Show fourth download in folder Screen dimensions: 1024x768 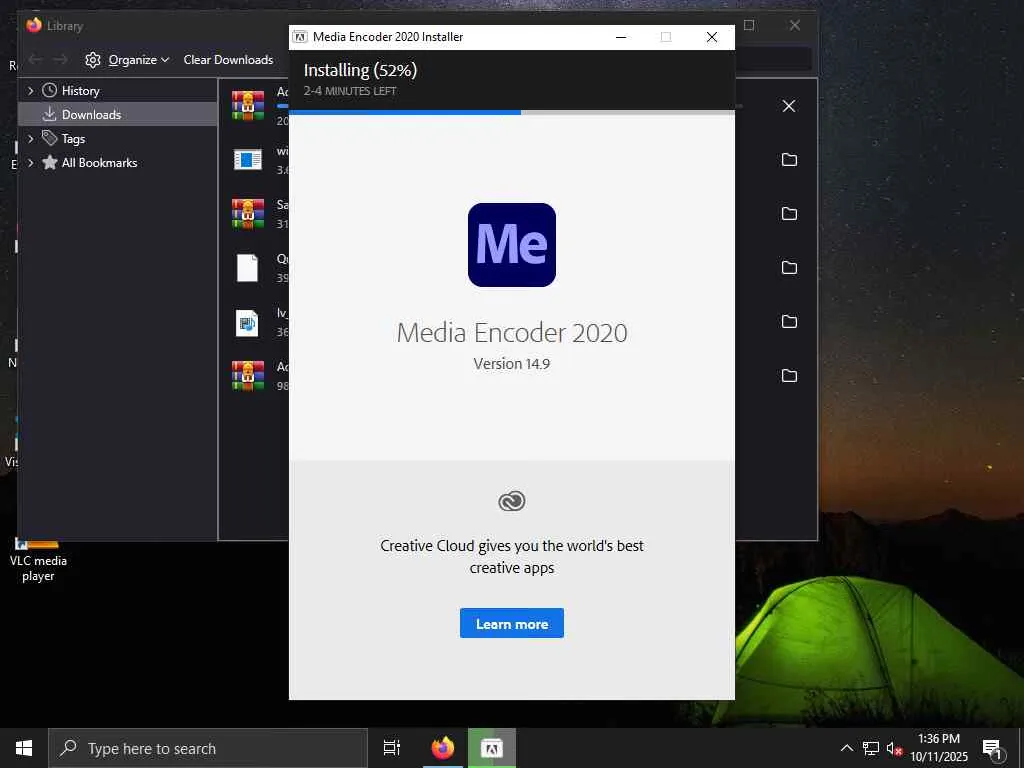pyautogui.click(x=789, y=267)
